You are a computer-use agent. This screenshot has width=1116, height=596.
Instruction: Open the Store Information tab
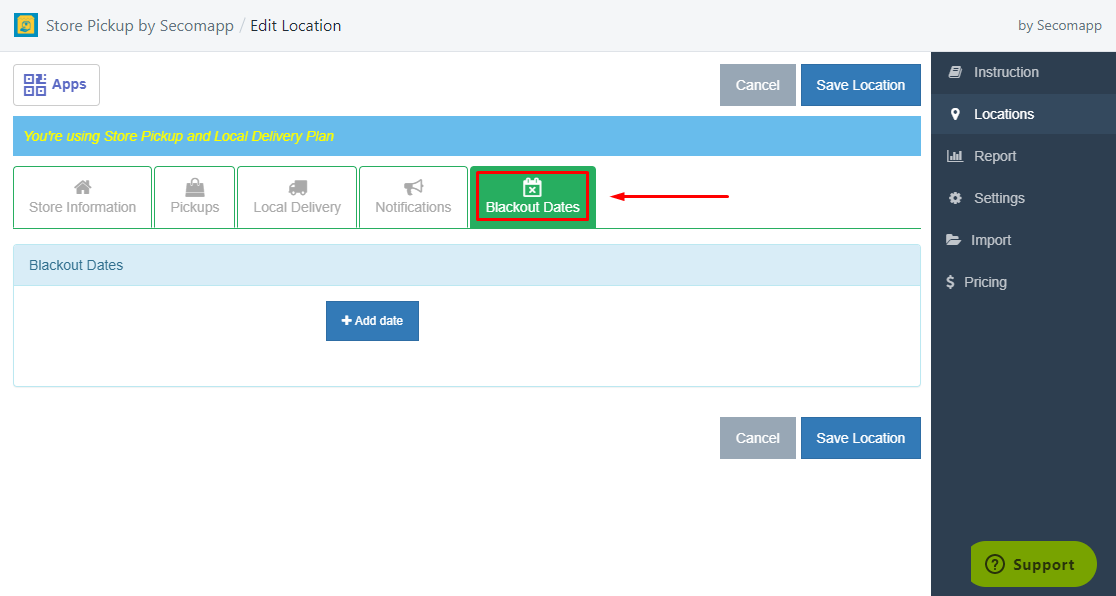(83, 197)
